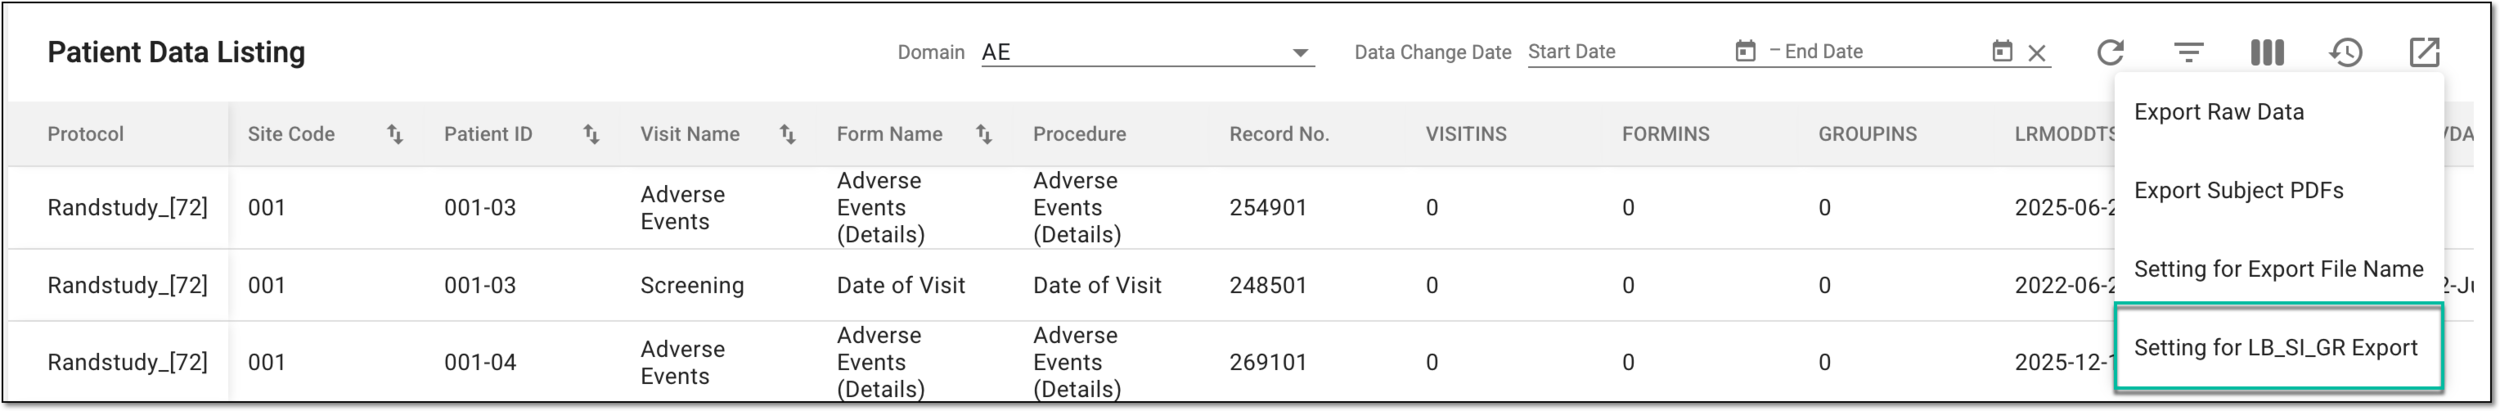Click Randstudy_[72] in the 269101 row
The image size is (2500, 411).
click(x=128, y=362)
